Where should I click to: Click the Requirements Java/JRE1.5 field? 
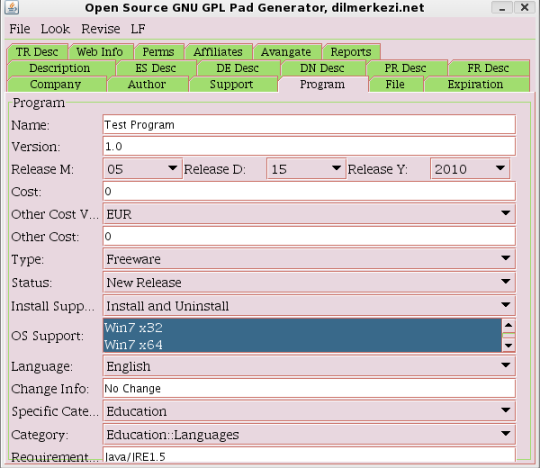click(309, 455)
